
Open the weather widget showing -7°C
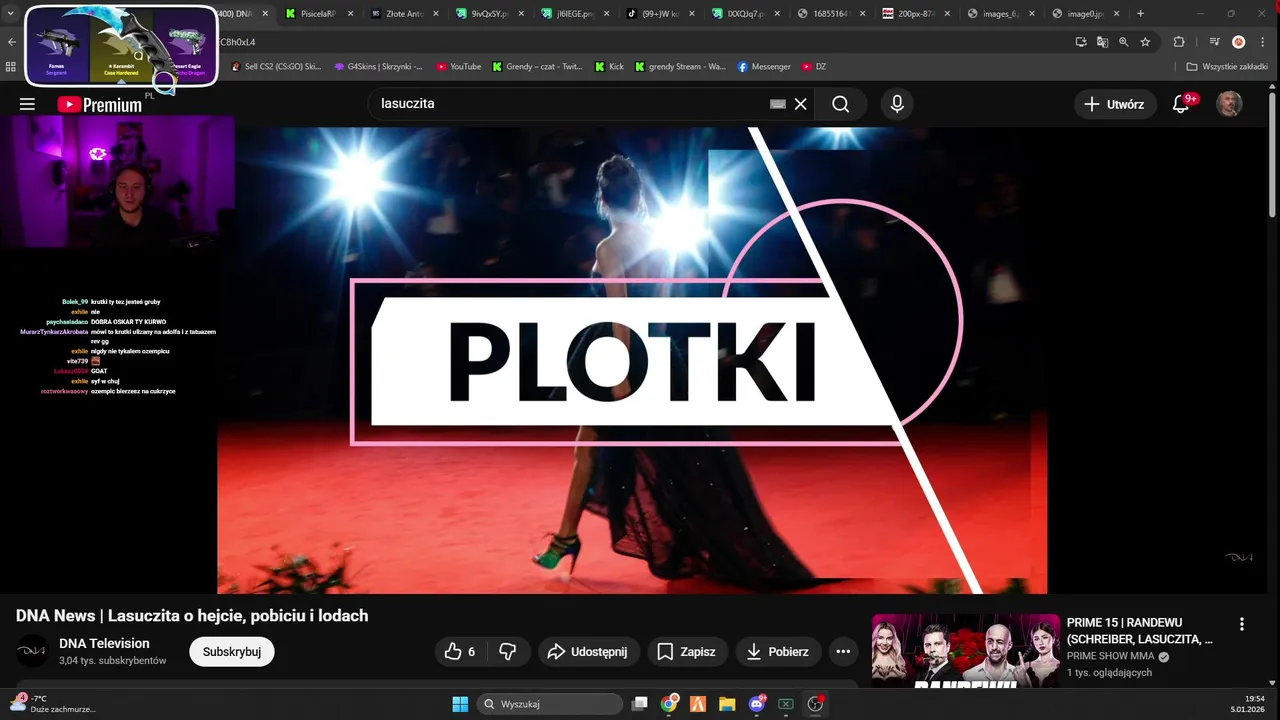pyautogui.click(x=55, y=704)
